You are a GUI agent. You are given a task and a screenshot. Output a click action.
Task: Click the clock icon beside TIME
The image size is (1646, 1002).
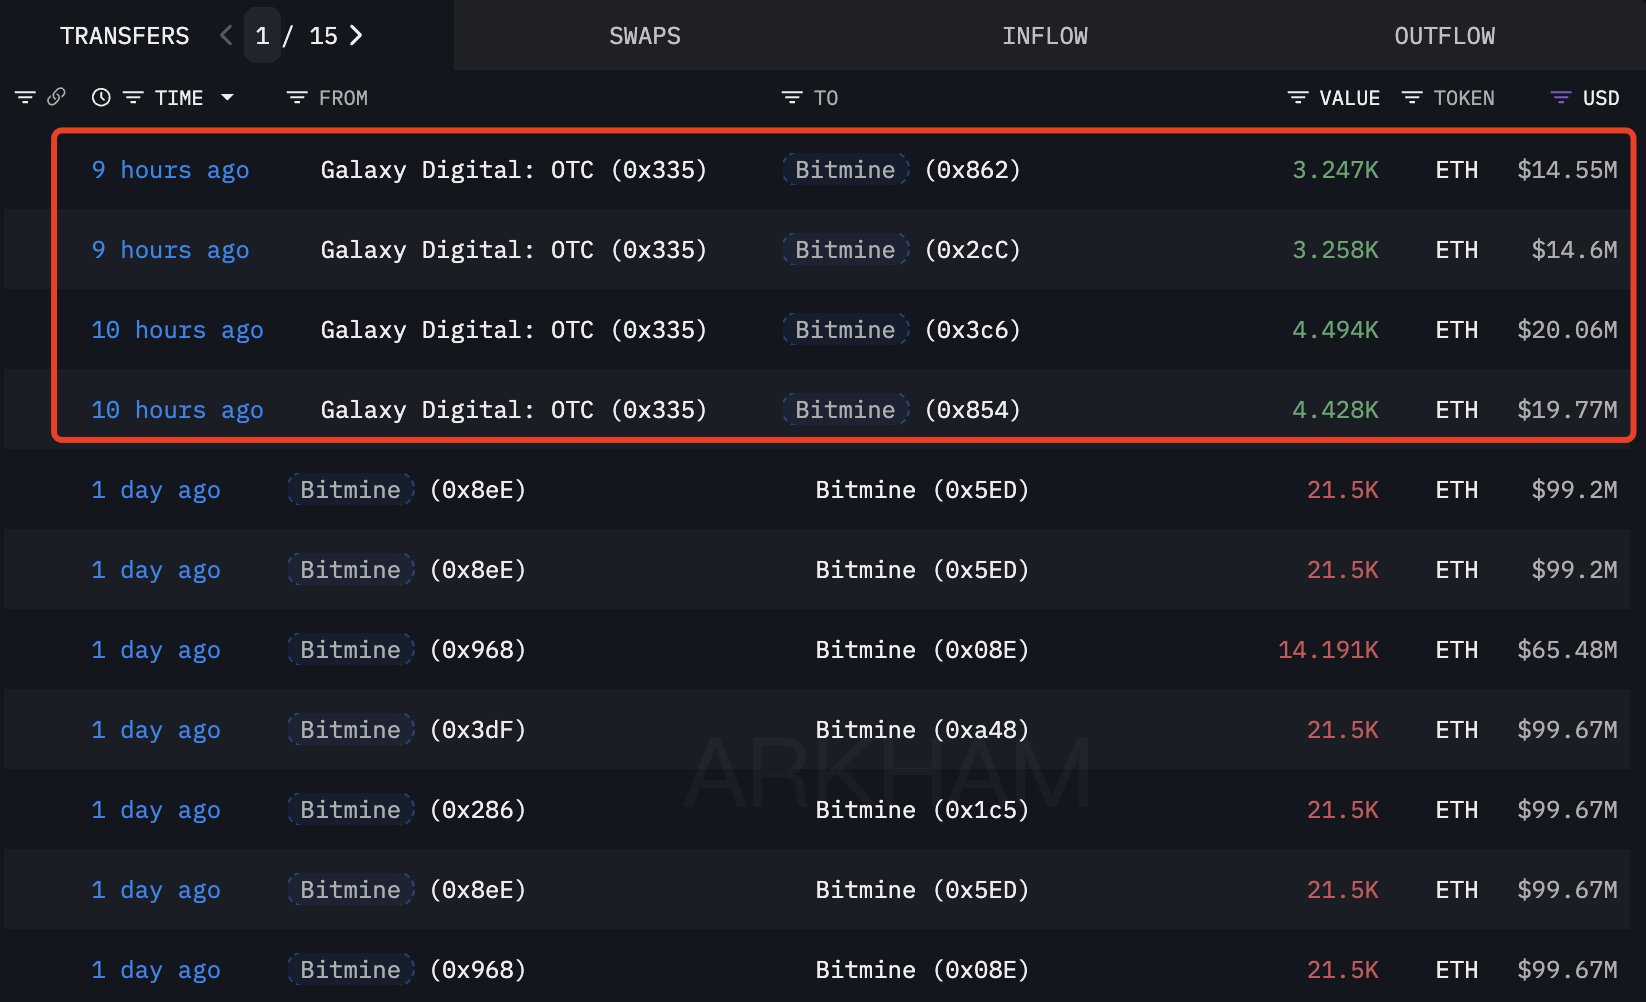[x=101, y=97]
